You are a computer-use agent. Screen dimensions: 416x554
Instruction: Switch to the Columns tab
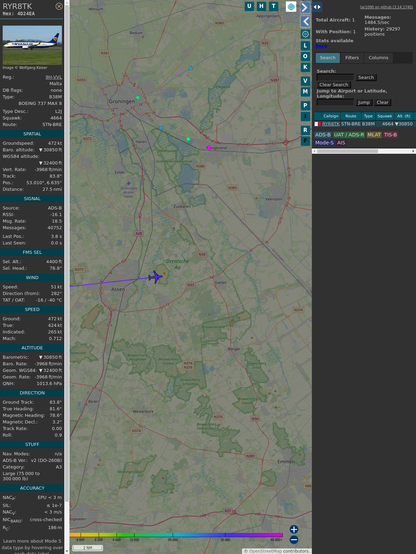[378, 58]
